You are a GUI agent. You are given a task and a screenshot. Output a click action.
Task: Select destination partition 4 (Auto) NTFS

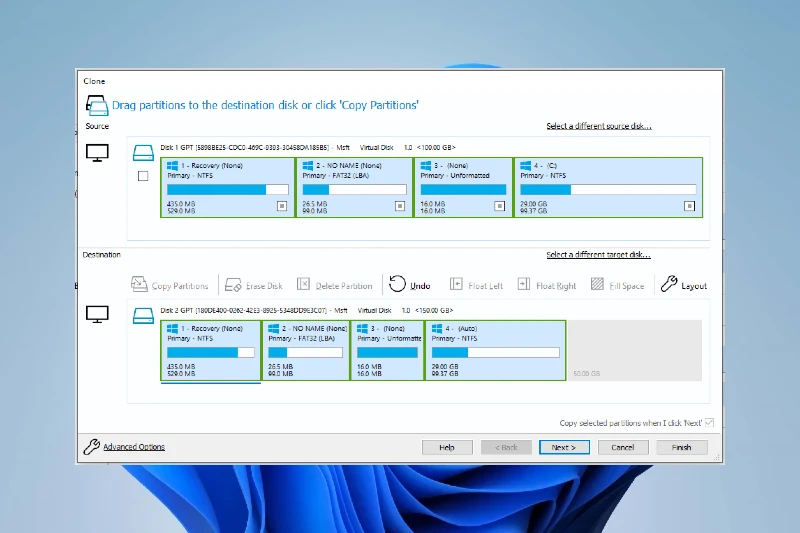(x=495, y=350)
